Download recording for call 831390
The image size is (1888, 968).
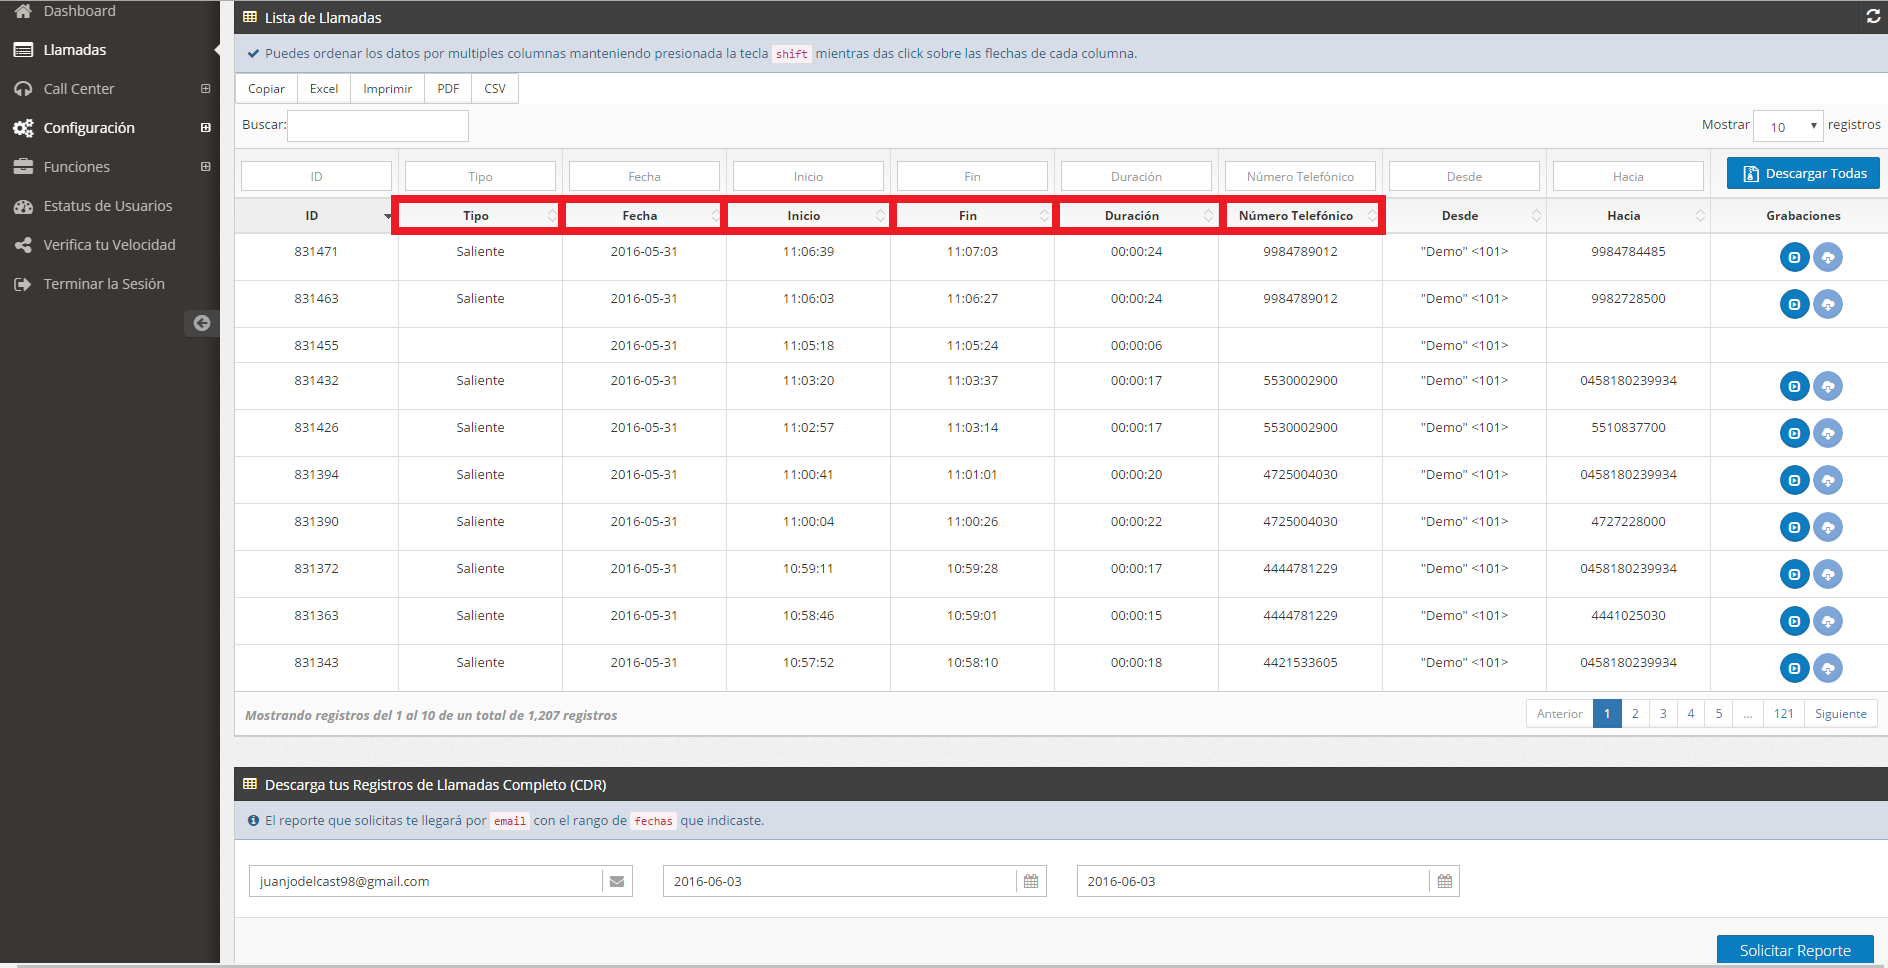1828,527
